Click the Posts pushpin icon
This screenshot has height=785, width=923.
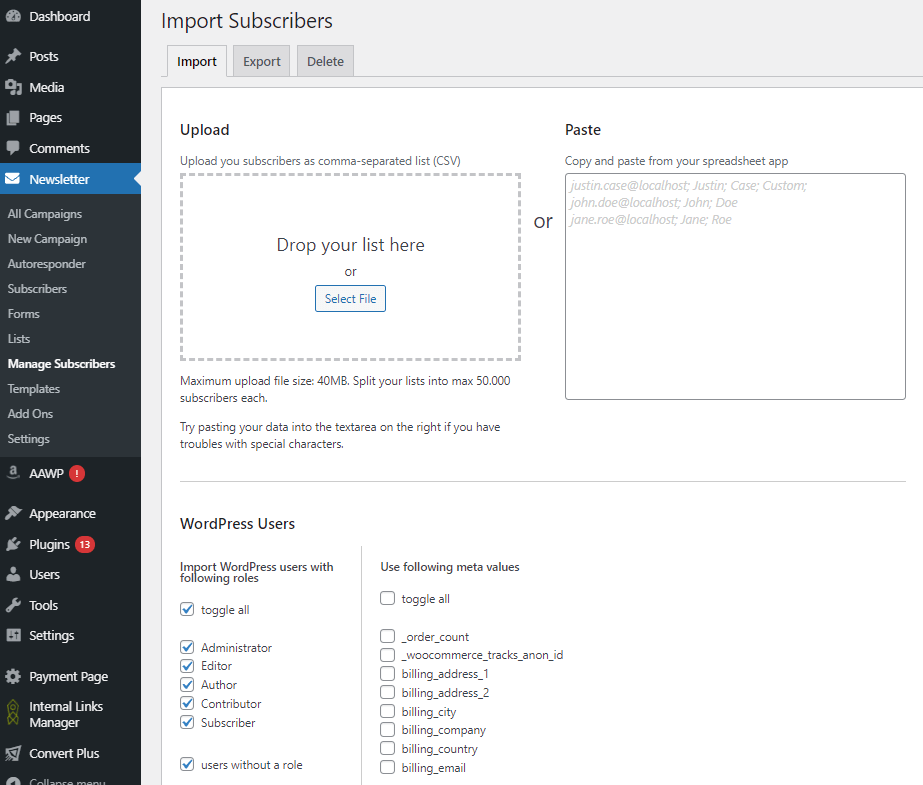tap(13, 57)
